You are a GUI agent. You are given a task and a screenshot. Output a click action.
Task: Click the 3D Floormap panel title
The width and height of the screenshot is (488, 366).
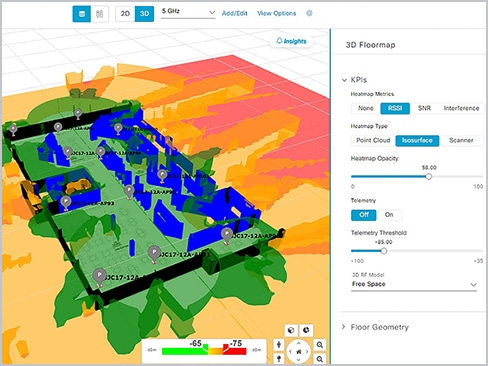370,45
